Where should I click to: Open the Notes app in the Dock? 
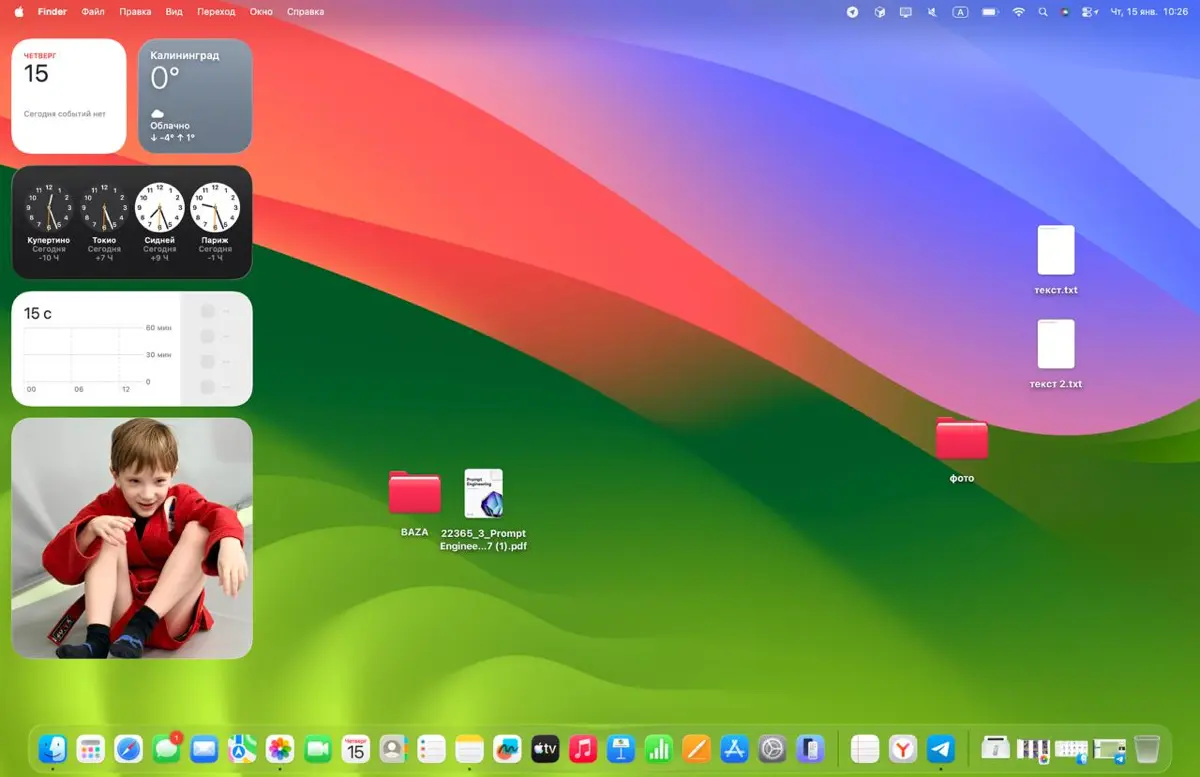pos(469,748)
